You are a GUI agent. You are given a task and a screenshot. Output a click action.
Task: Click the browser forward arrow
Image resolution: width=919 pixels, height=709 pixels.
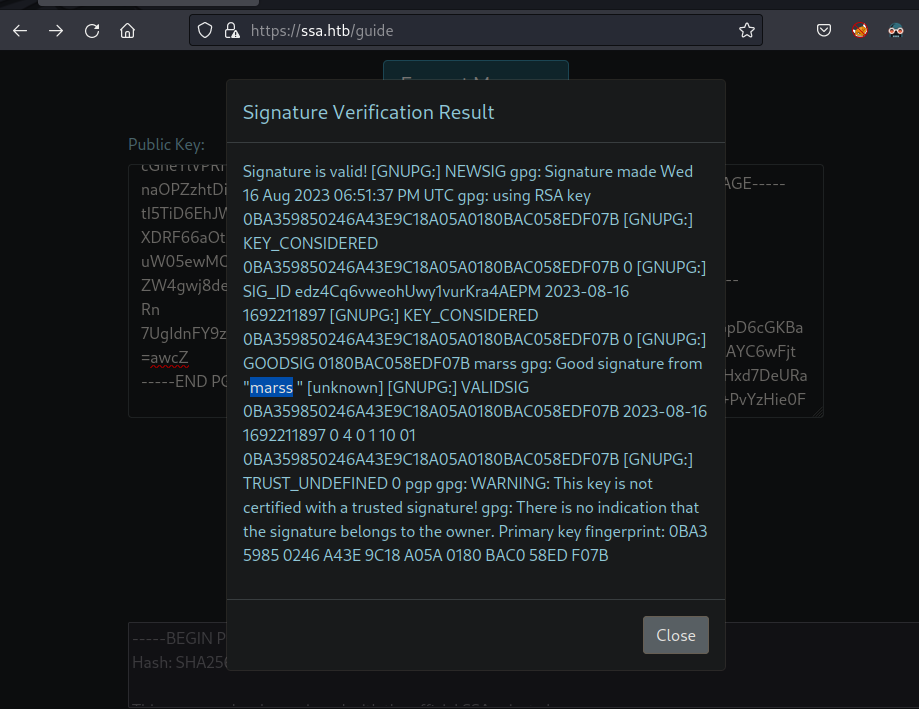click(56, 31)
